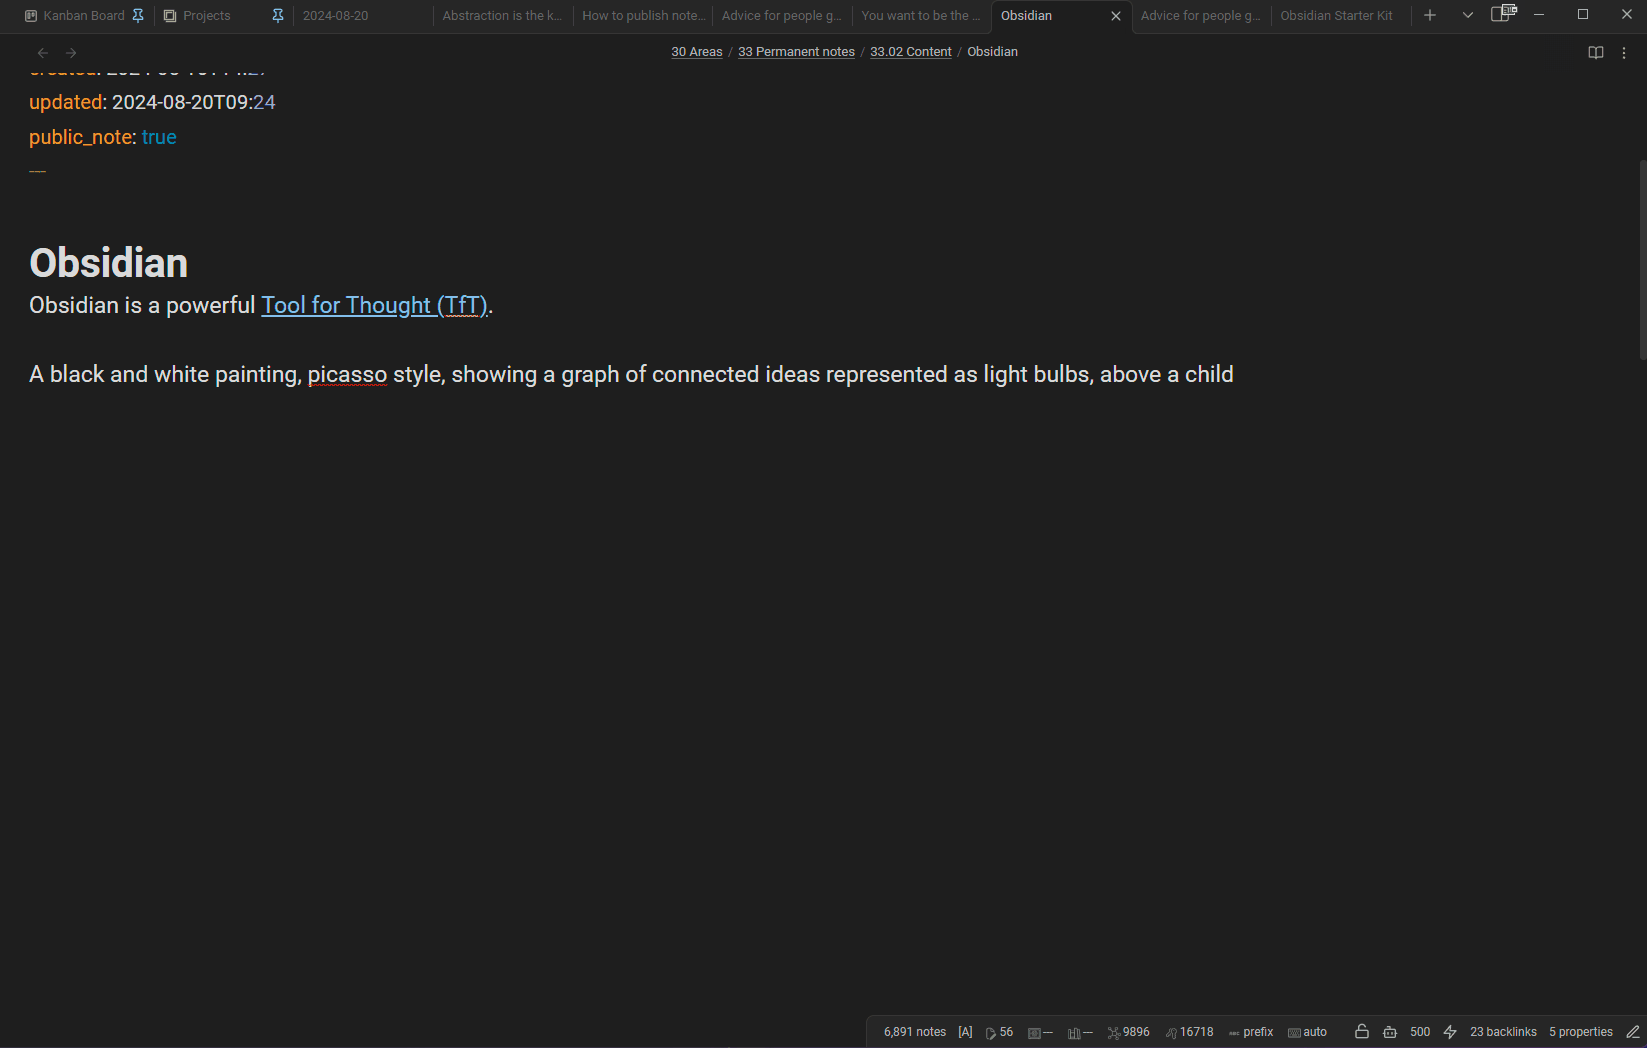Click the vertical scrollbar thumb
Screen dimensions: 1647x1048
[x=1642, y=260]
